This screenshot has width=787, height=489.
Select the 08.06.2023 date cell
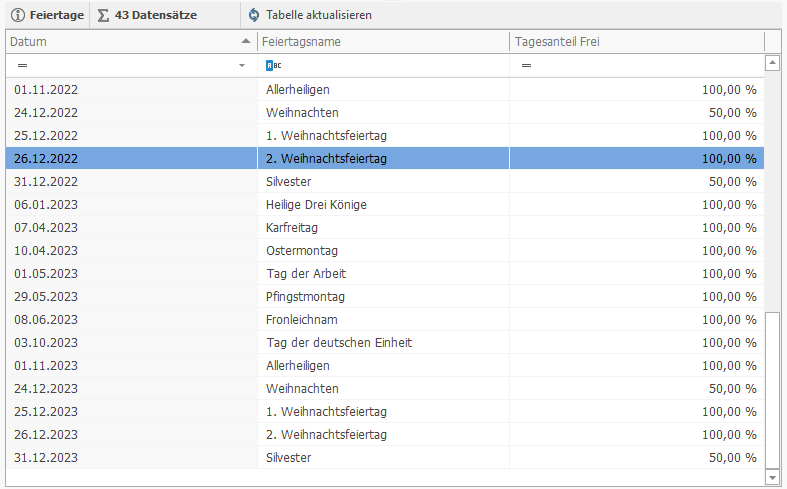[x=132, y=320]
